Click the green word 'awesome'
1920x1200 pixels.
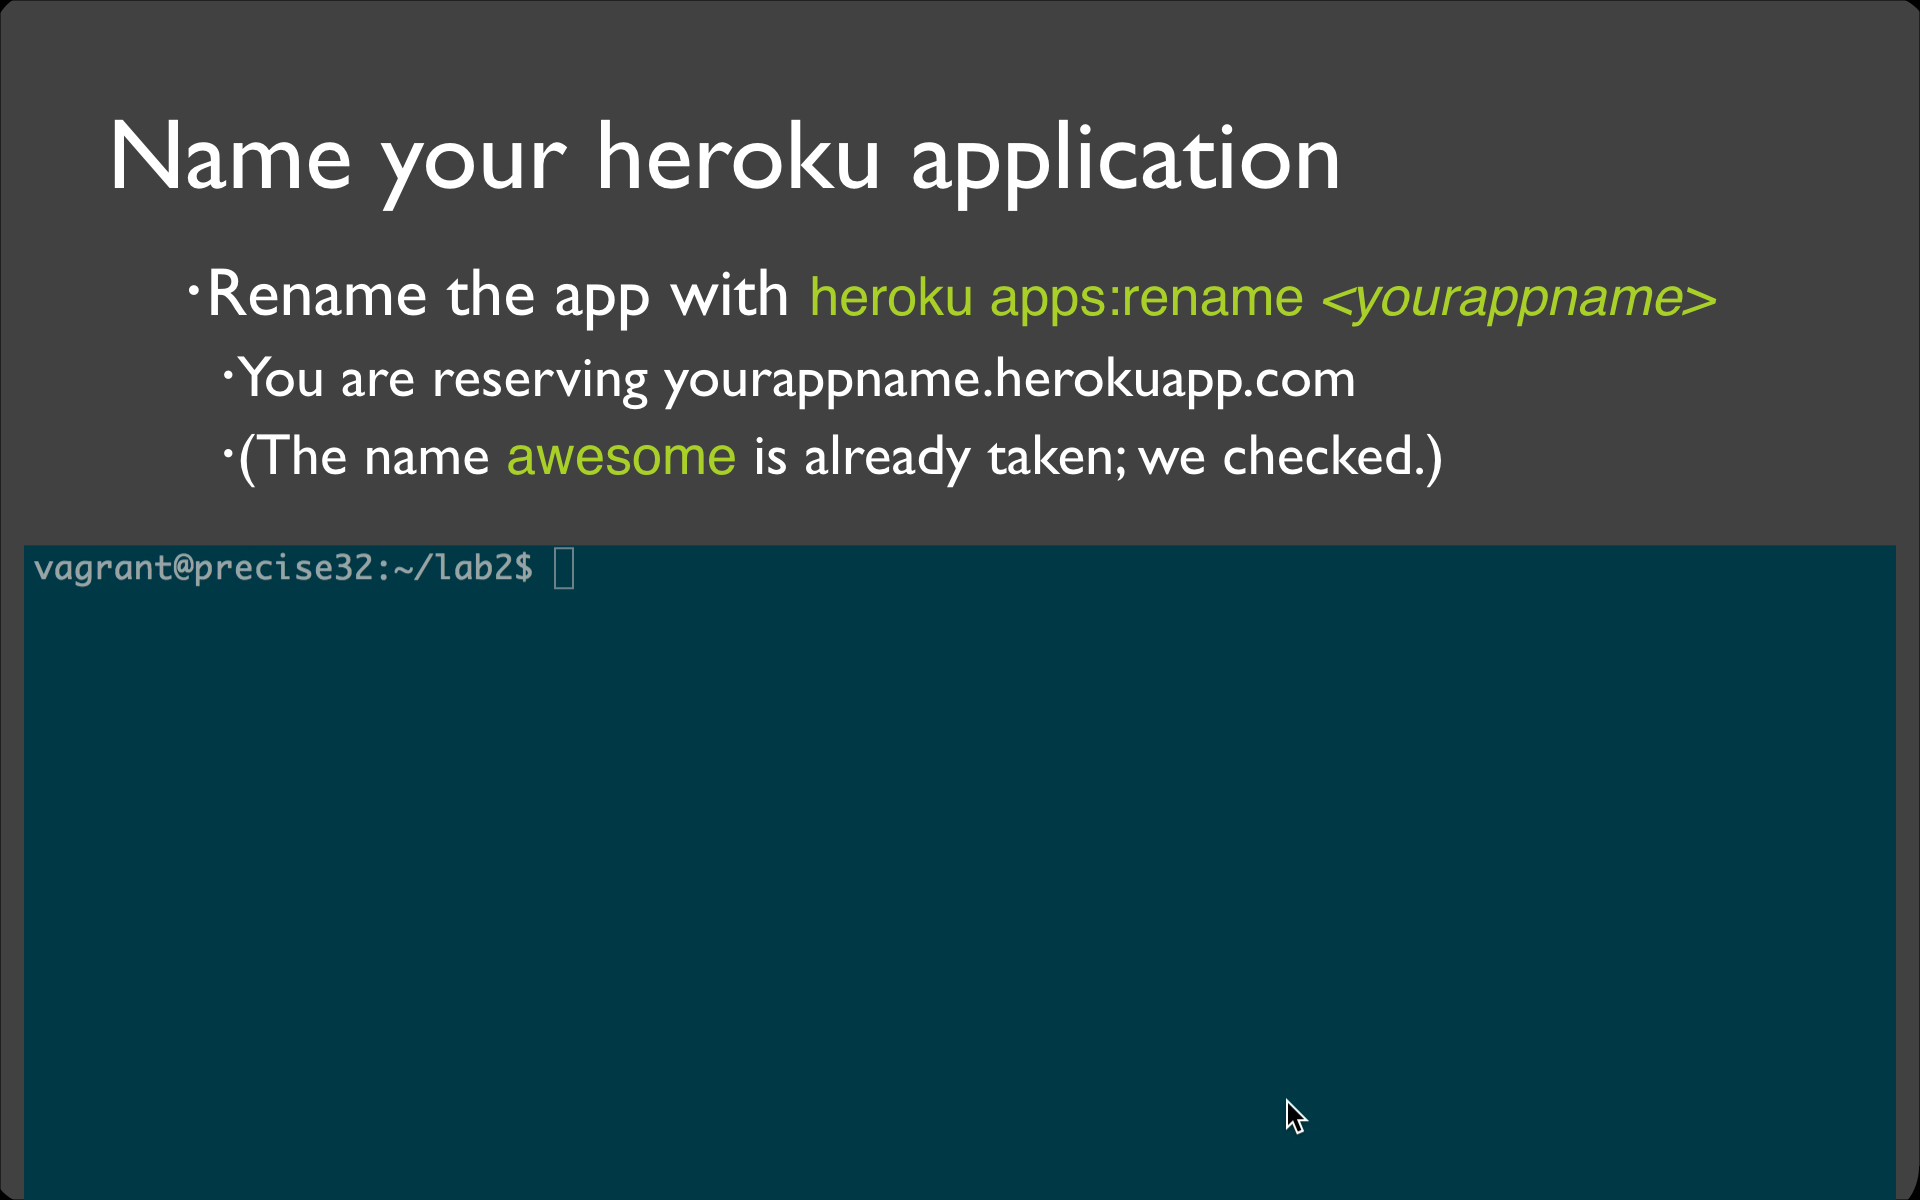pos(621,457)
